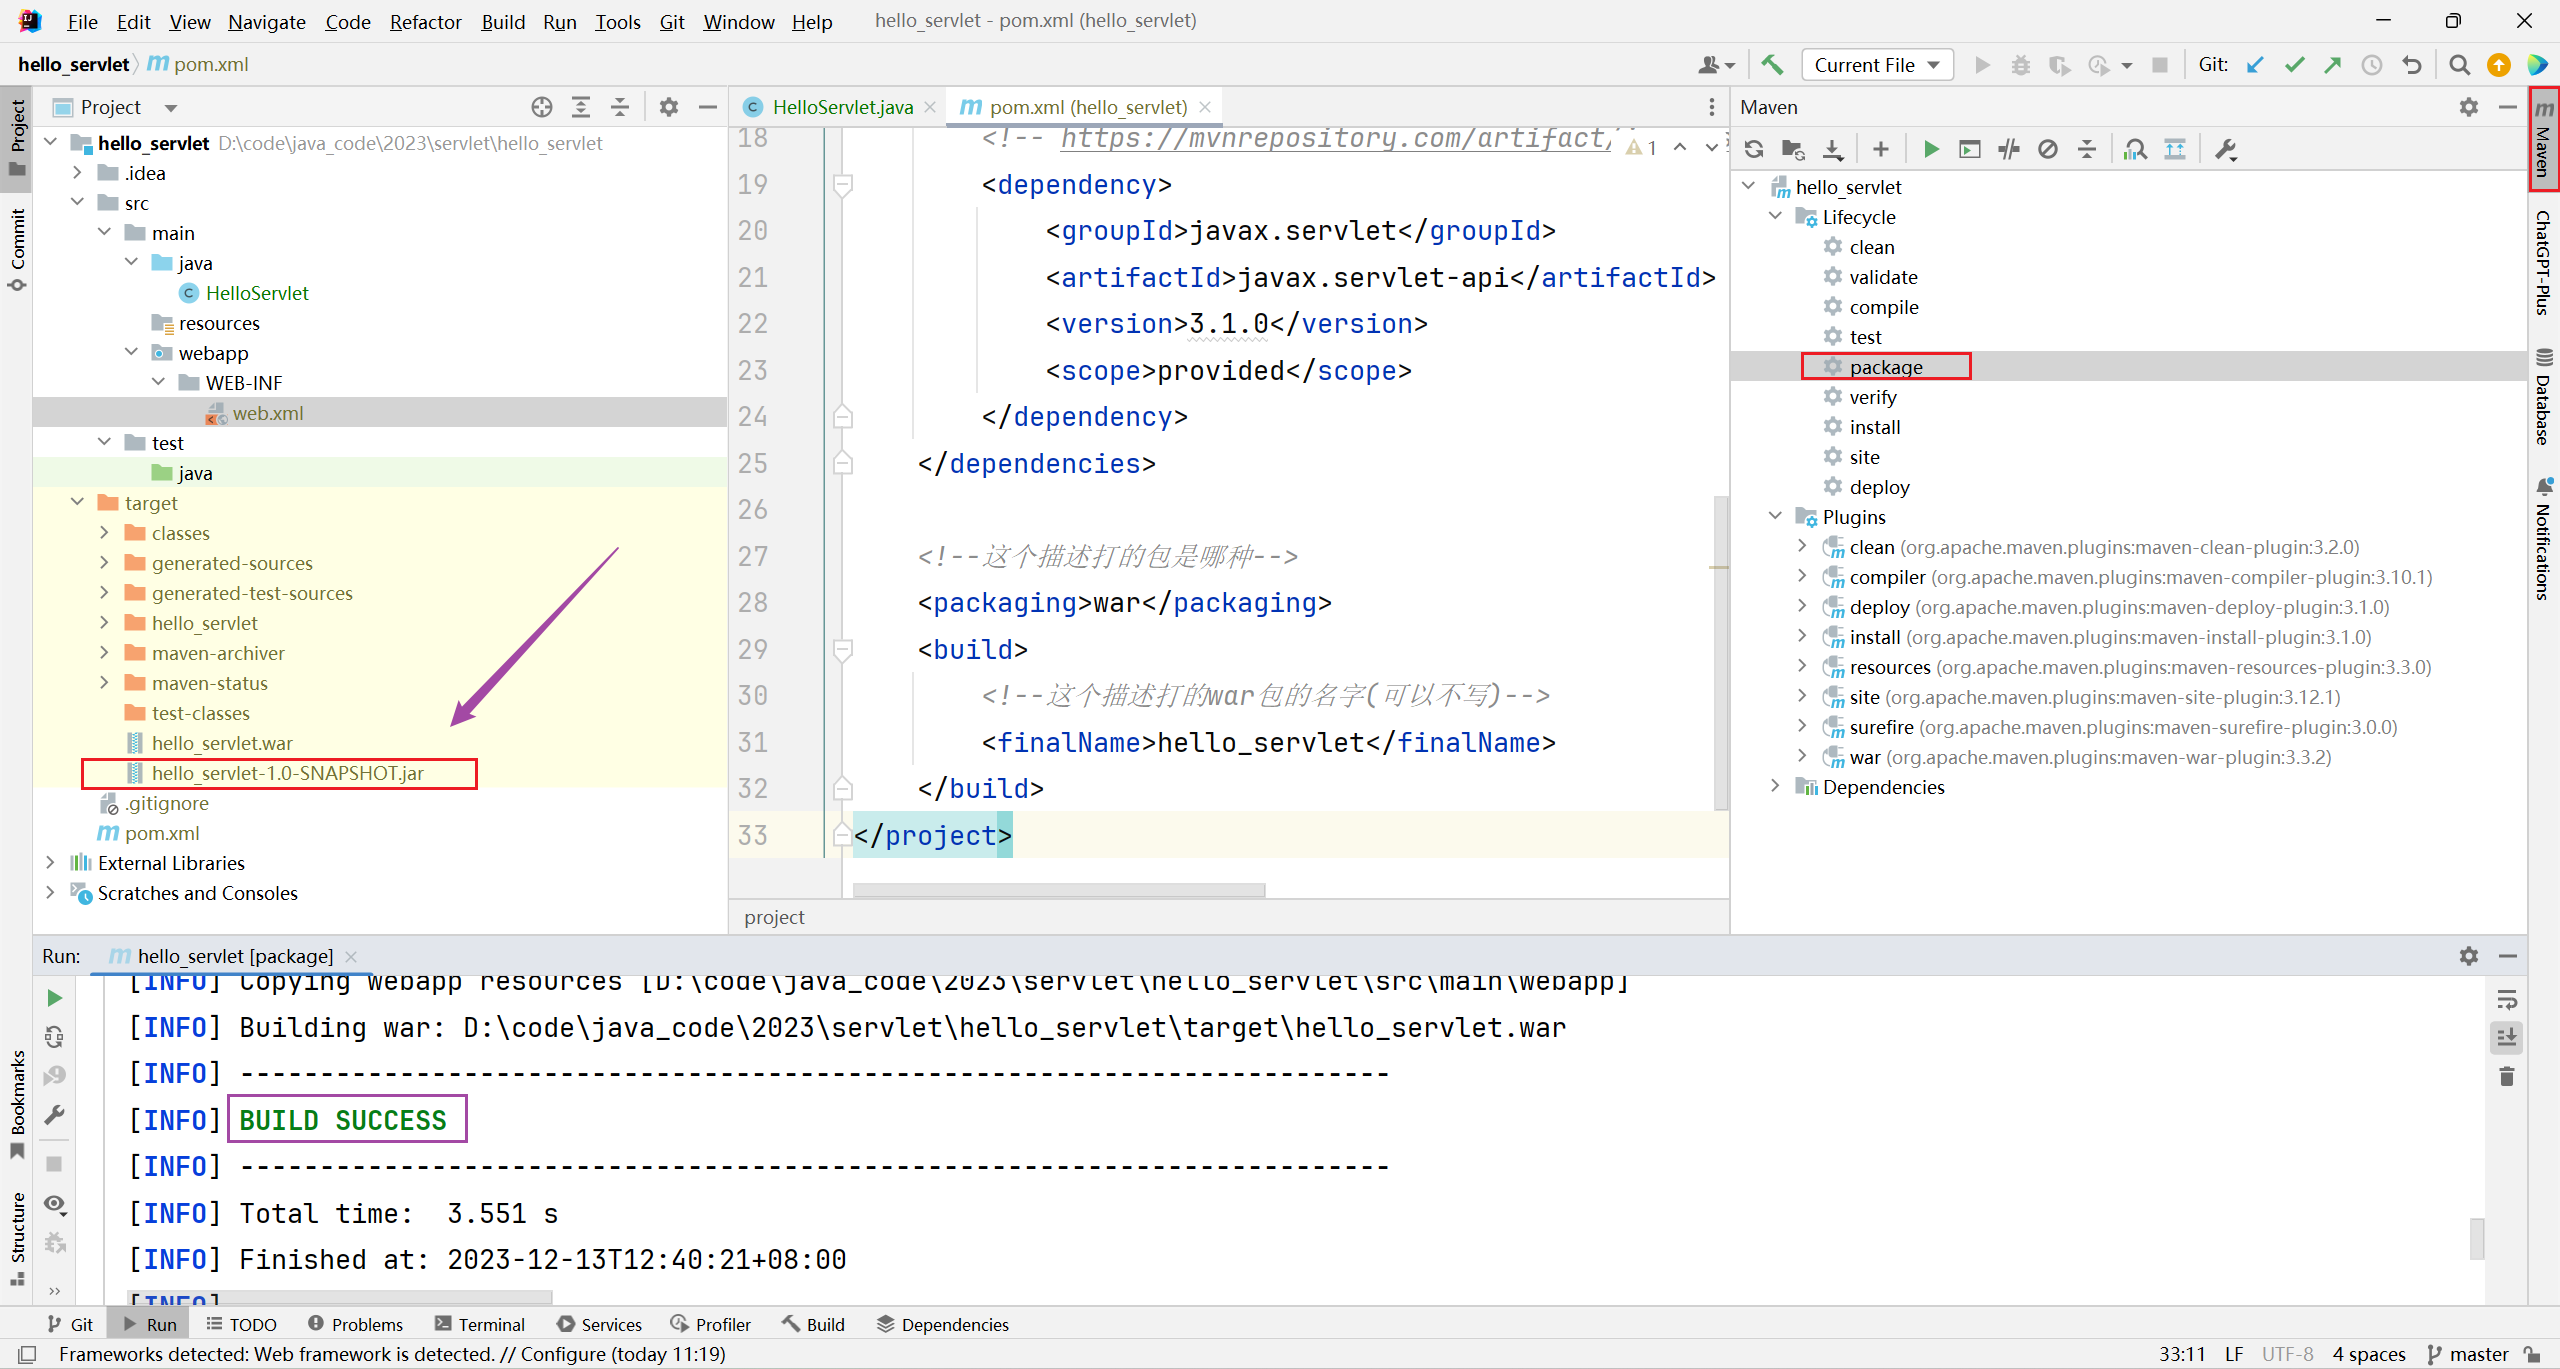Click Generate Sources and Update Folders icon

click(x=1793, y=150)
